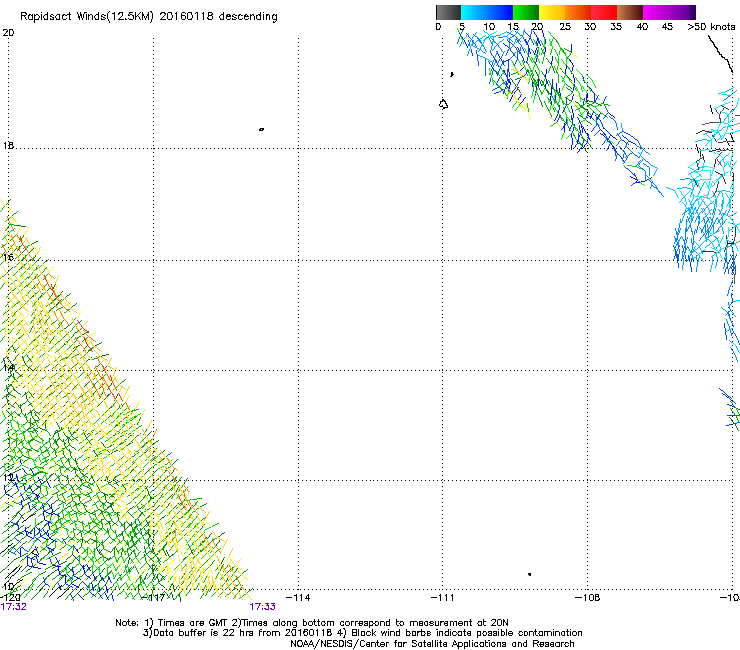
Task: Click the longitude label '-114' on bottom axis
Action: tap(298, 598)
